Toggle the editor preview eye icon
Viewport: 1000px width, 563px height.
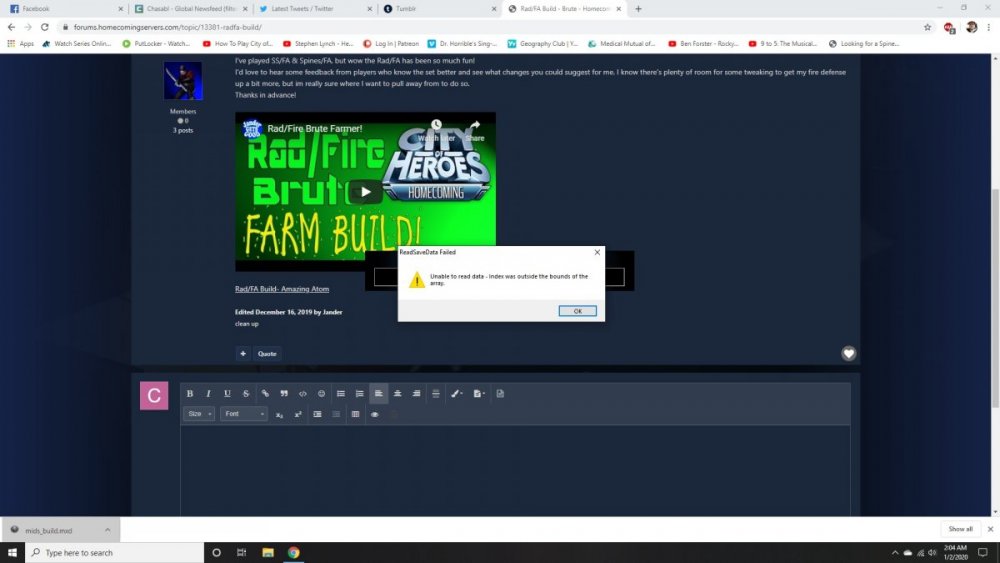[374, 414]
